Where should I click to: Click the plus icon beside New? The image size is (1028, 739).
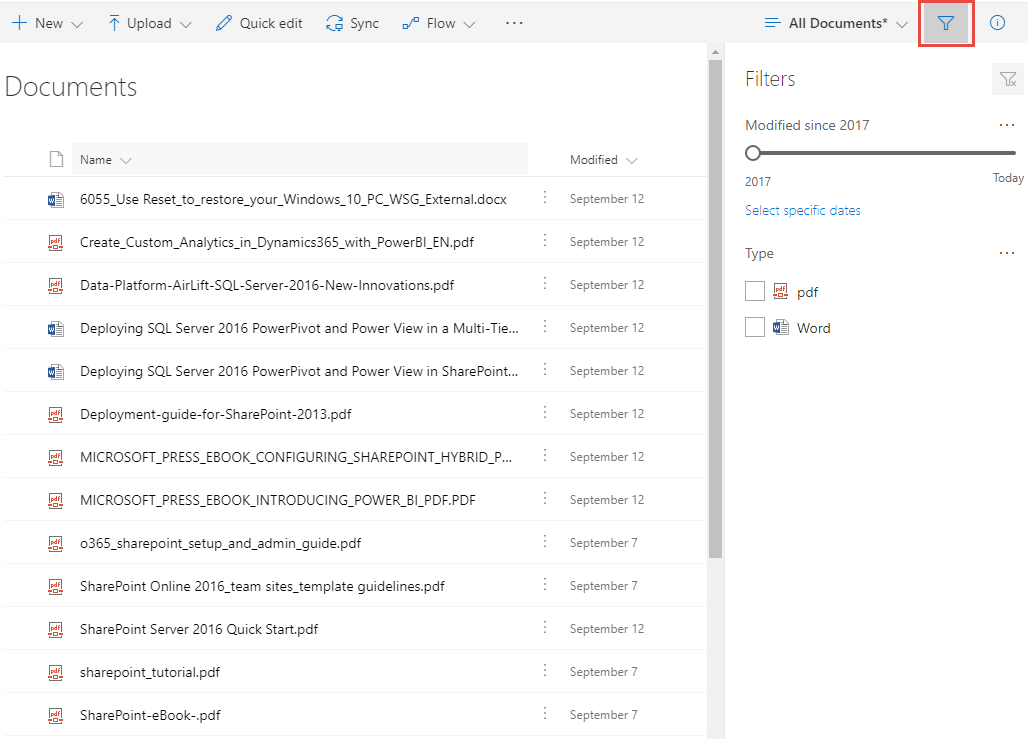pyautogui.click(x=20, y=23)
